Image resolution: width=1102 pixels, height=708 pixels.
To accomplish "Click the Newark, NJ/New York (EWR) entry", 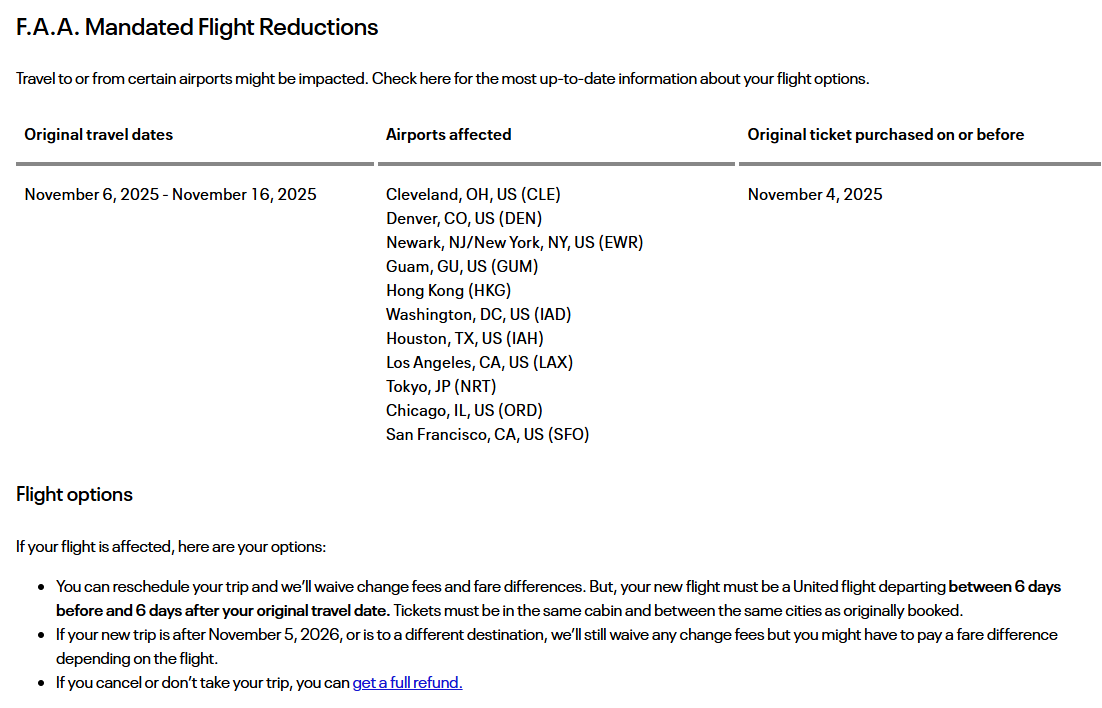I will pyautogui.click(x=514, y=243).
